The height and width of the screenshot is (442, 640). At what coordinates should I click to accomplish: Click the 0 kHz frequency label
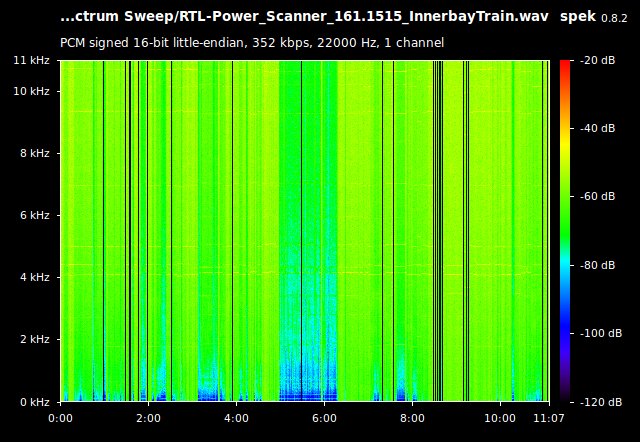coord(33,401)
